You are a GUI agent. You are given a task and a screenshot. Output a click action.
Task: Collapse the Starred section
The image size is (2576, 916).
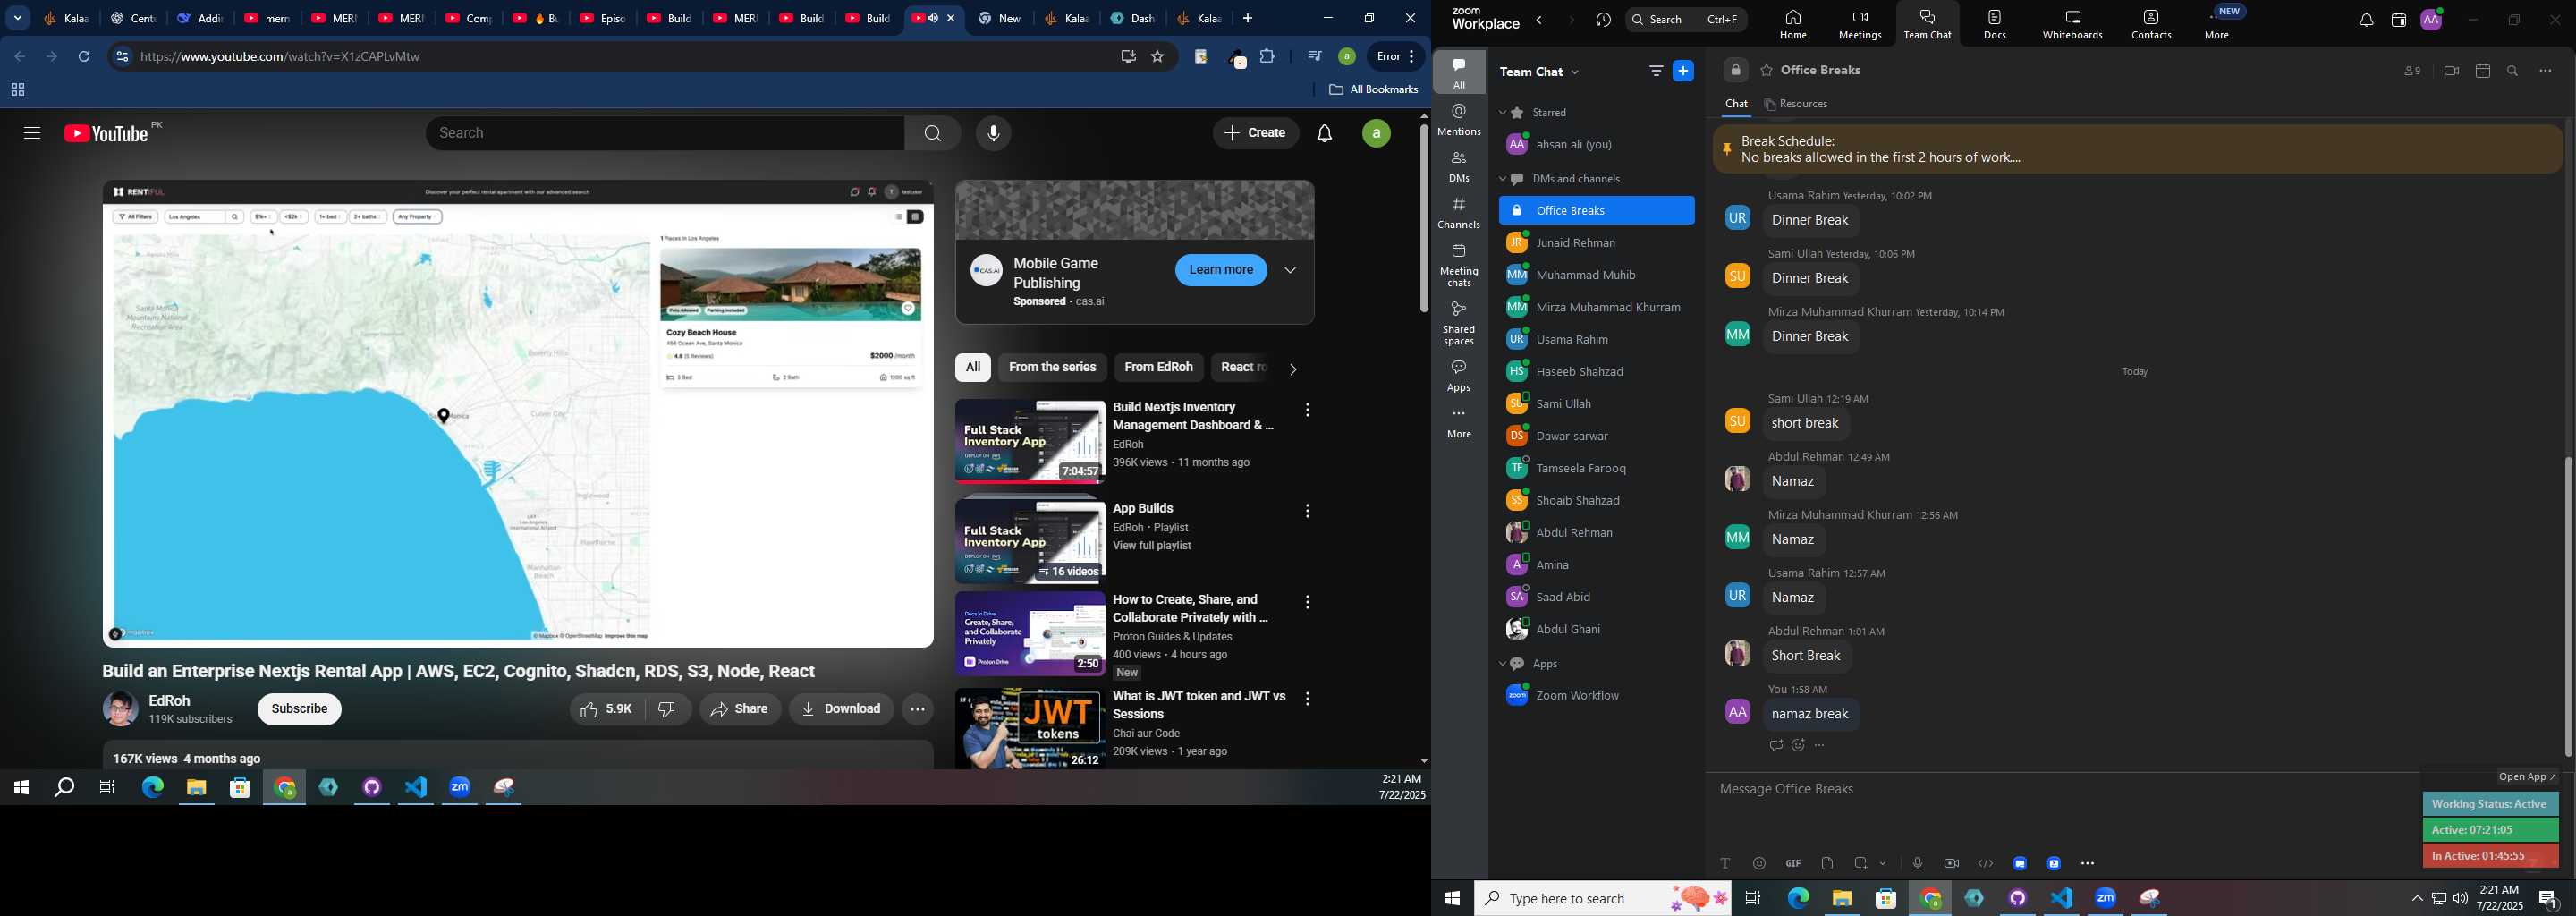(x=1502, y=113)
